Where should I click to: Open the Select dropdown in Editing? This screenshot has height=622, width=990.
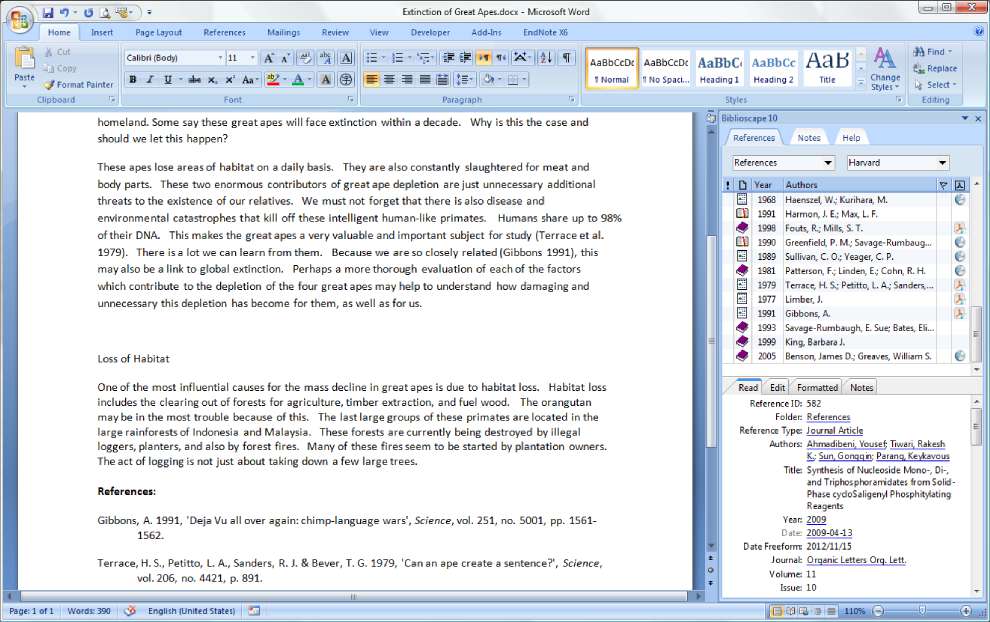coord(935,85)
